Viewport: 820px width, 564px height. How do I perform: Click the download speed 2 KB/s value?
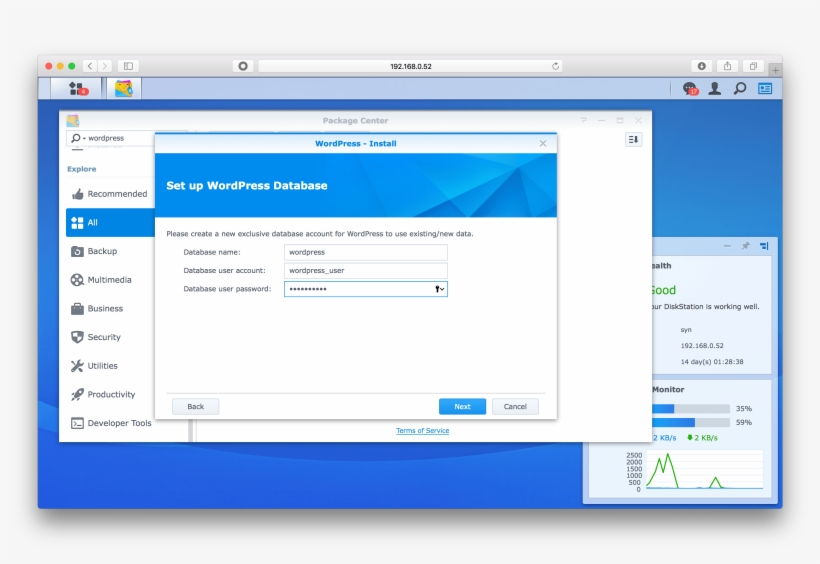tap(702, 438)
